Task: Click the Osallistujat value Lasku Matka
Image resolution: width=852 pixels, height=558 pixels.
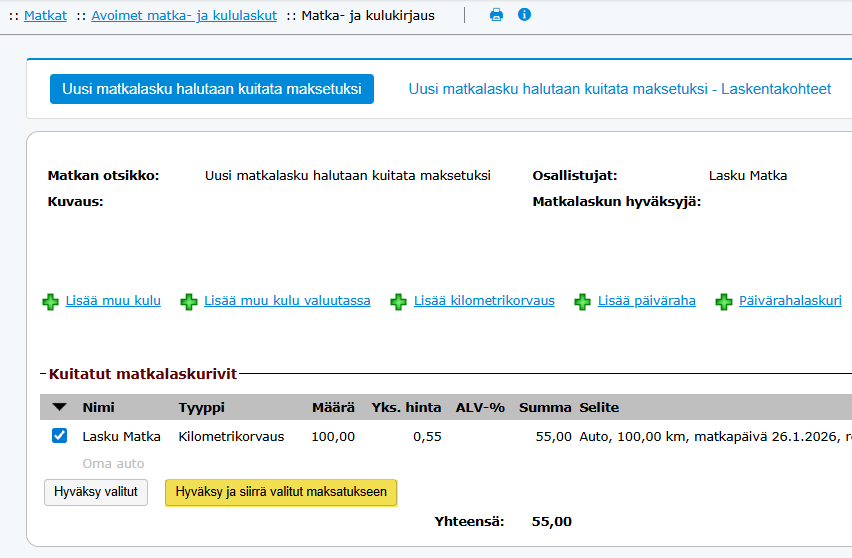Action: pyautogui.click(x=748, y=175)
